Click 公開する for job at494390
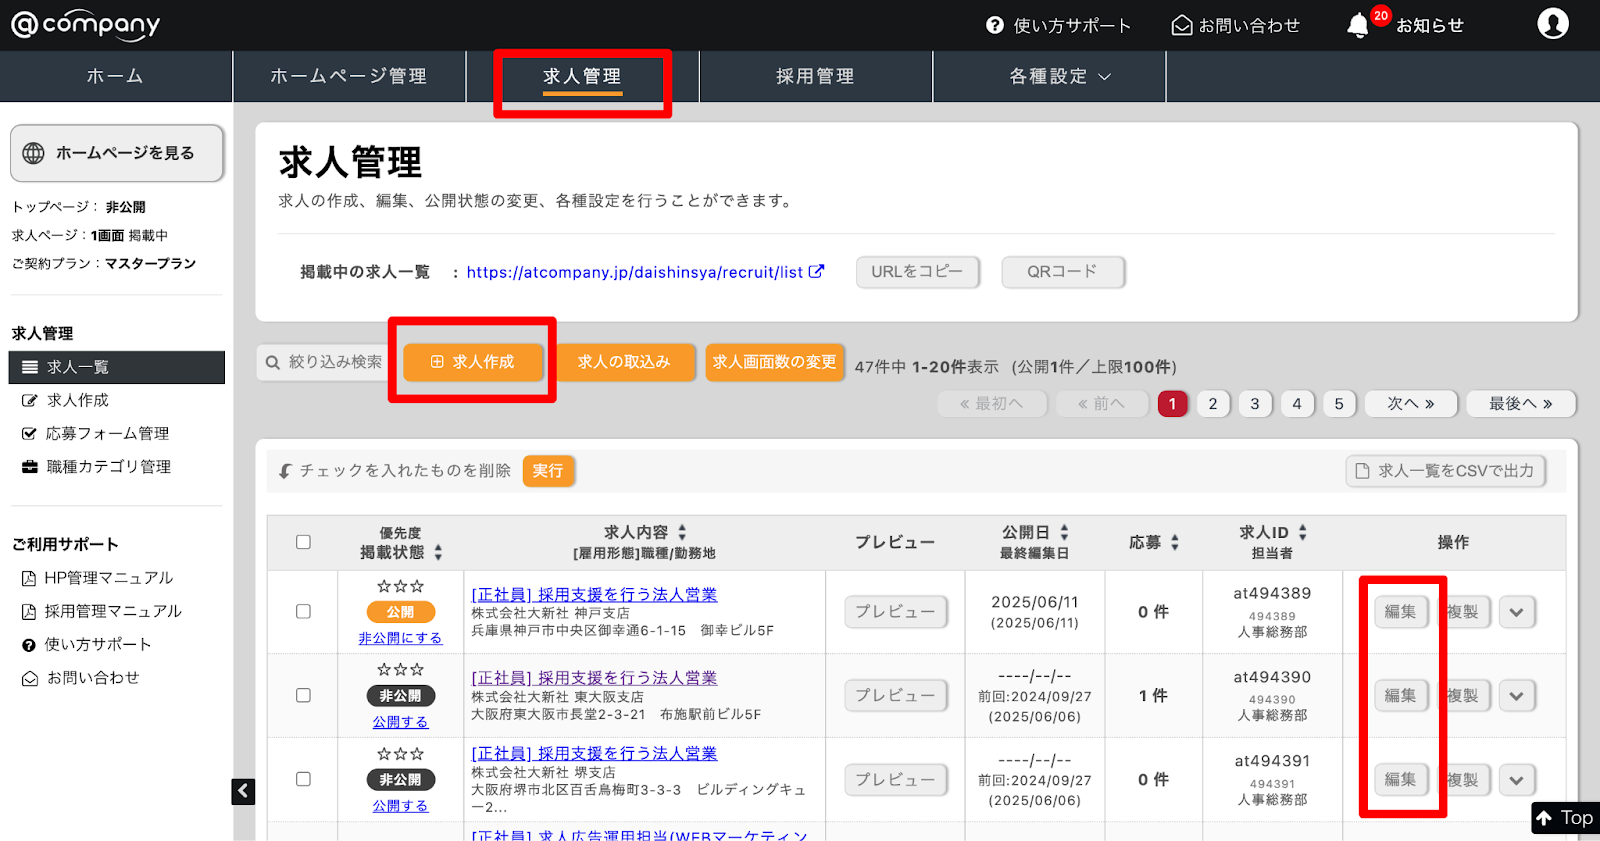 click(400, 722)
